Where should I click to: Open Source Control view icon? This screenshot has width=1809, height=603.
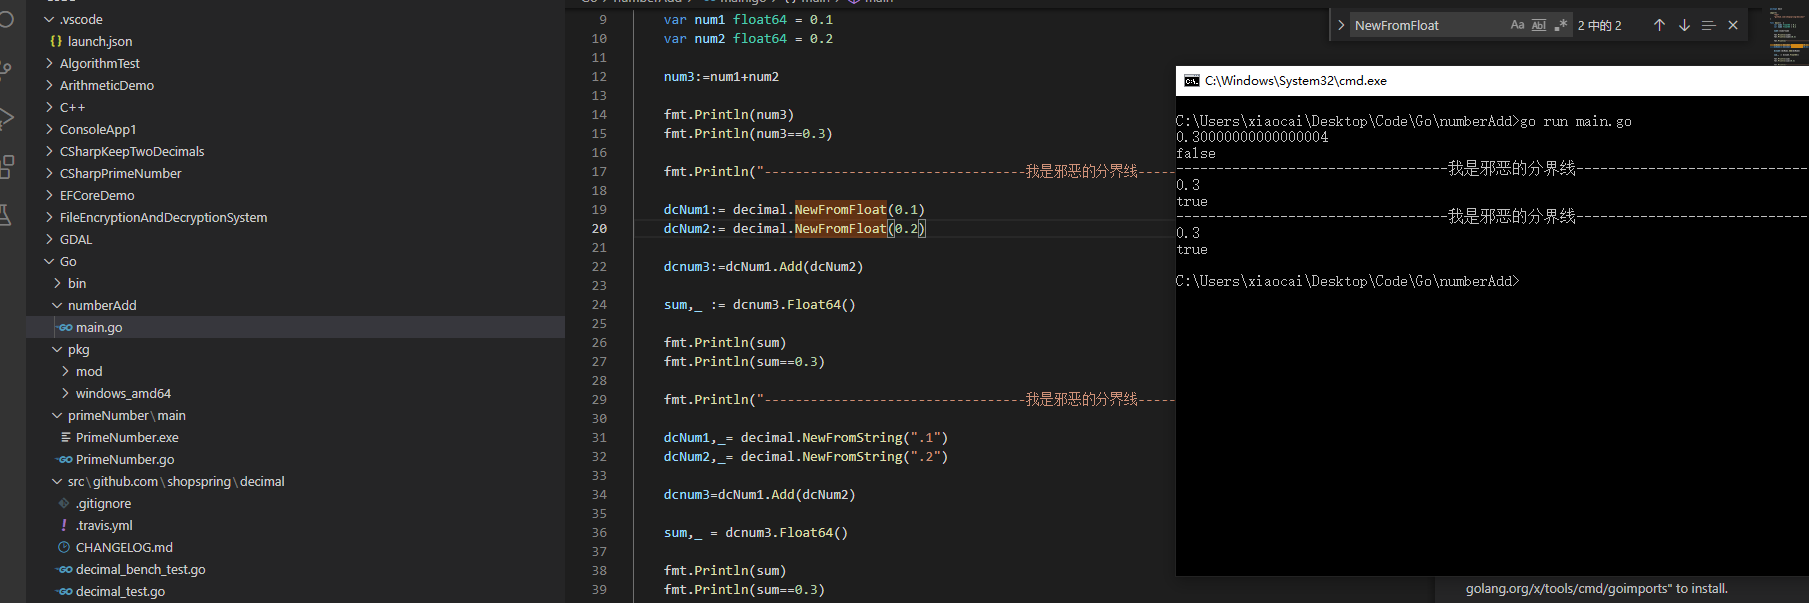tap(6, 69)
